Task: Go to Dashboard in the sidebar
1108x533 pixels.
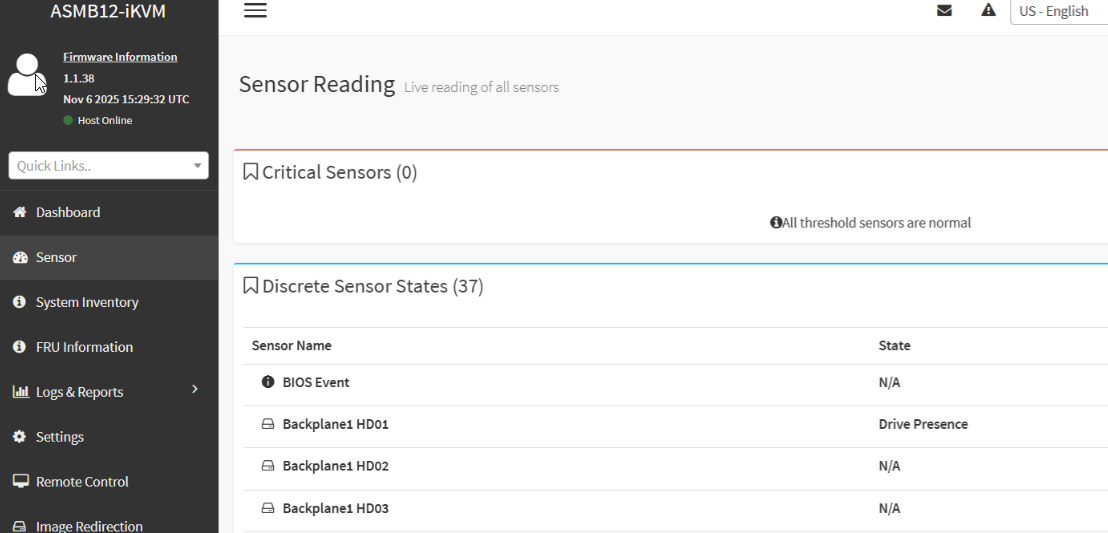Action: pos(68,212)
